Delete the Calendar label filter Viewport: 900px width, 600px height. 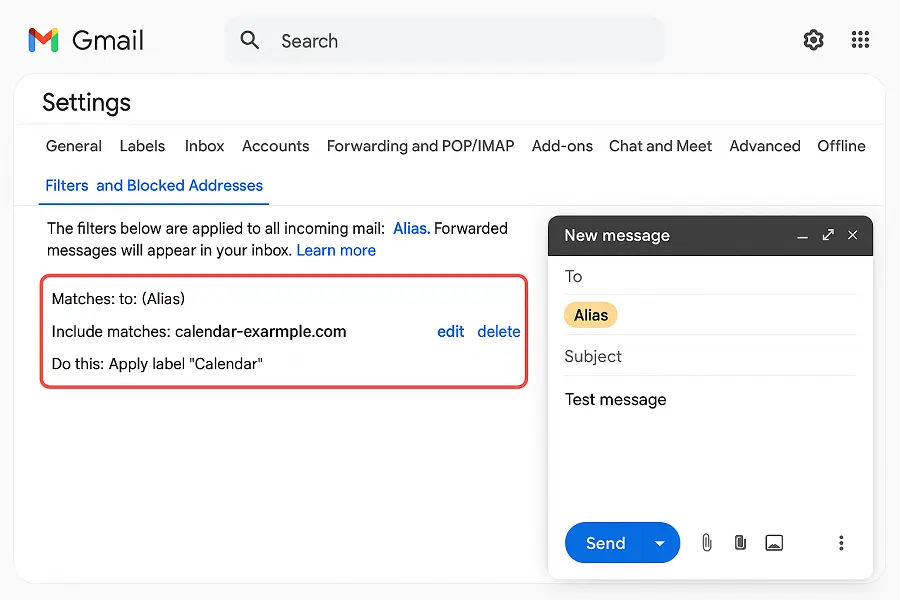(x=498, y=332)
